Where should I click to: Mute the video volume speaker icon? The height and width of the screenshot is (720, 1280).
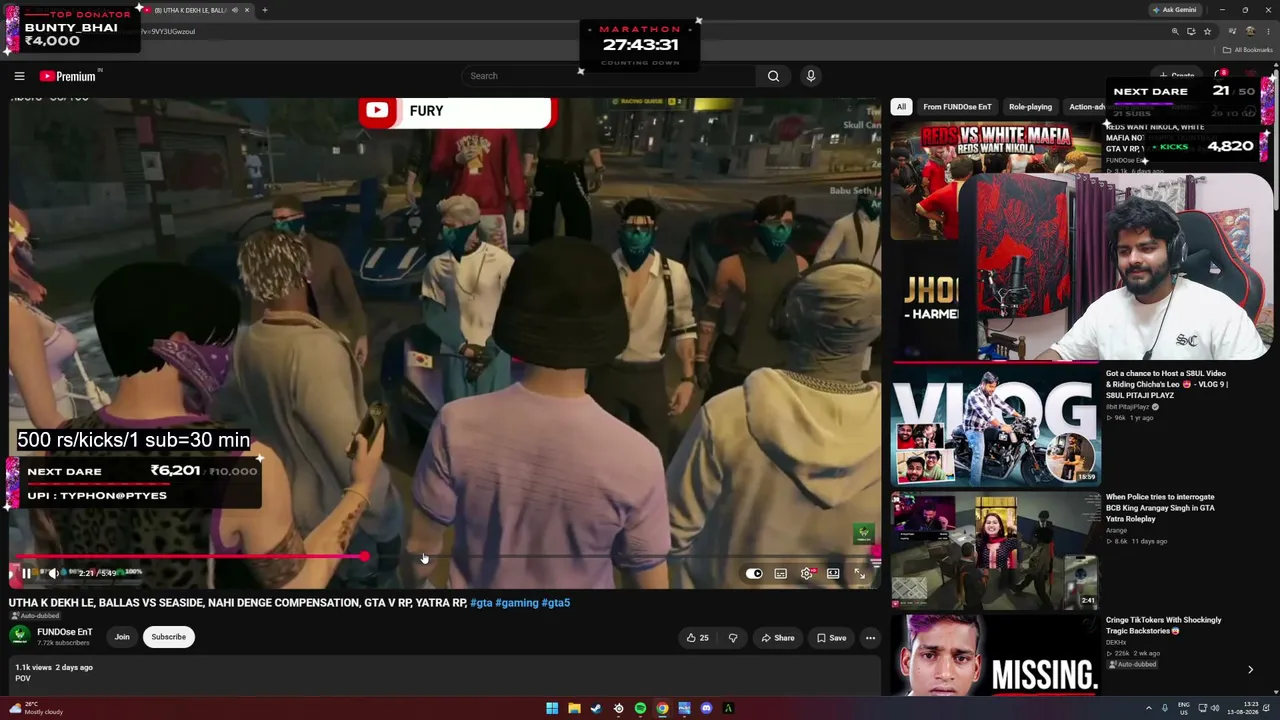point(53,573)
